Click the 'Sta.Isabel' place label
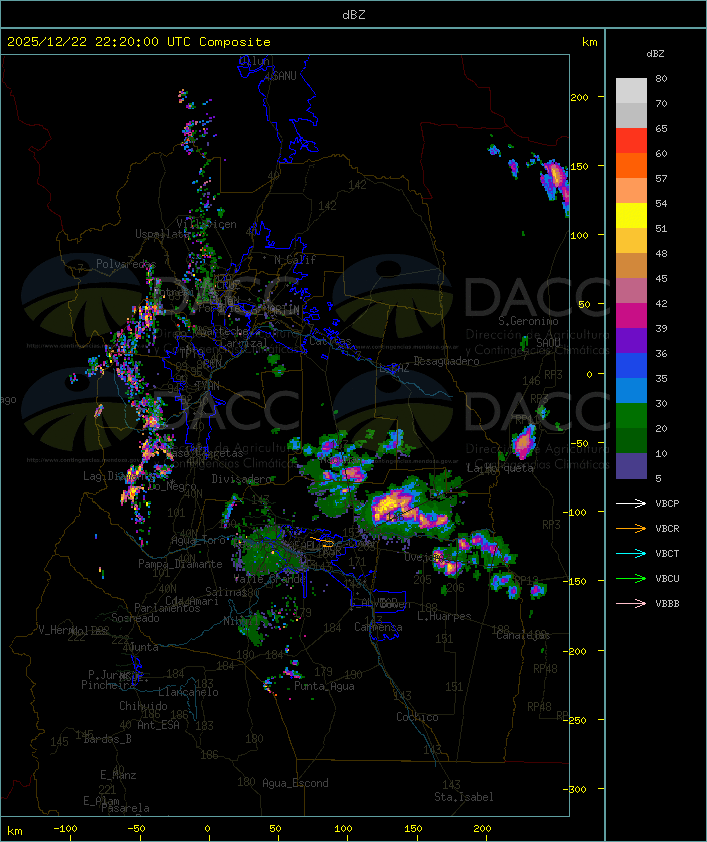Screen dimensions: 707x842 (464, 797)
